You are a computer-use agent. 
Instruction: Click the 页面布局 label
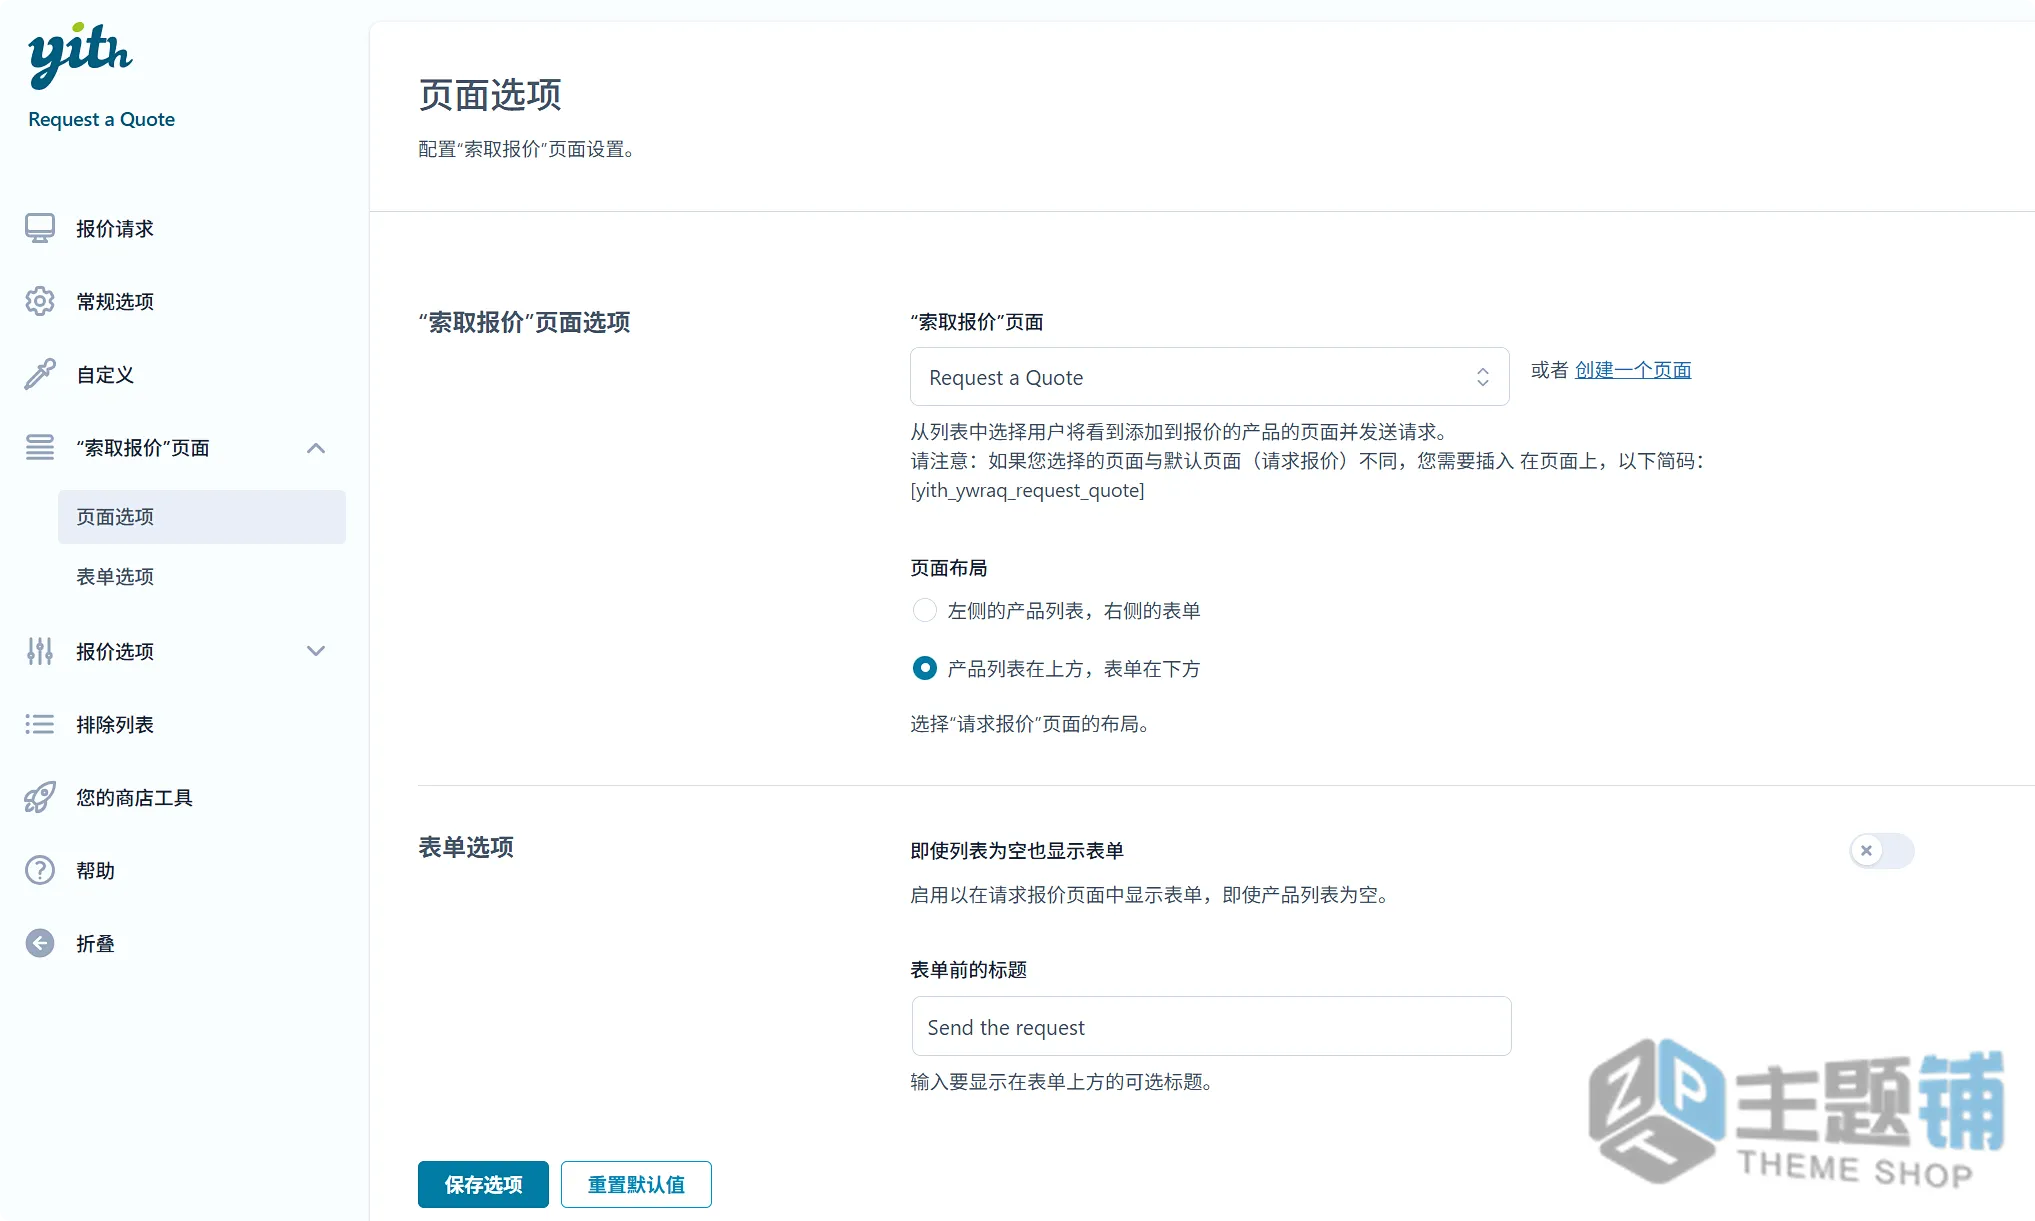(x=948, y=568)
